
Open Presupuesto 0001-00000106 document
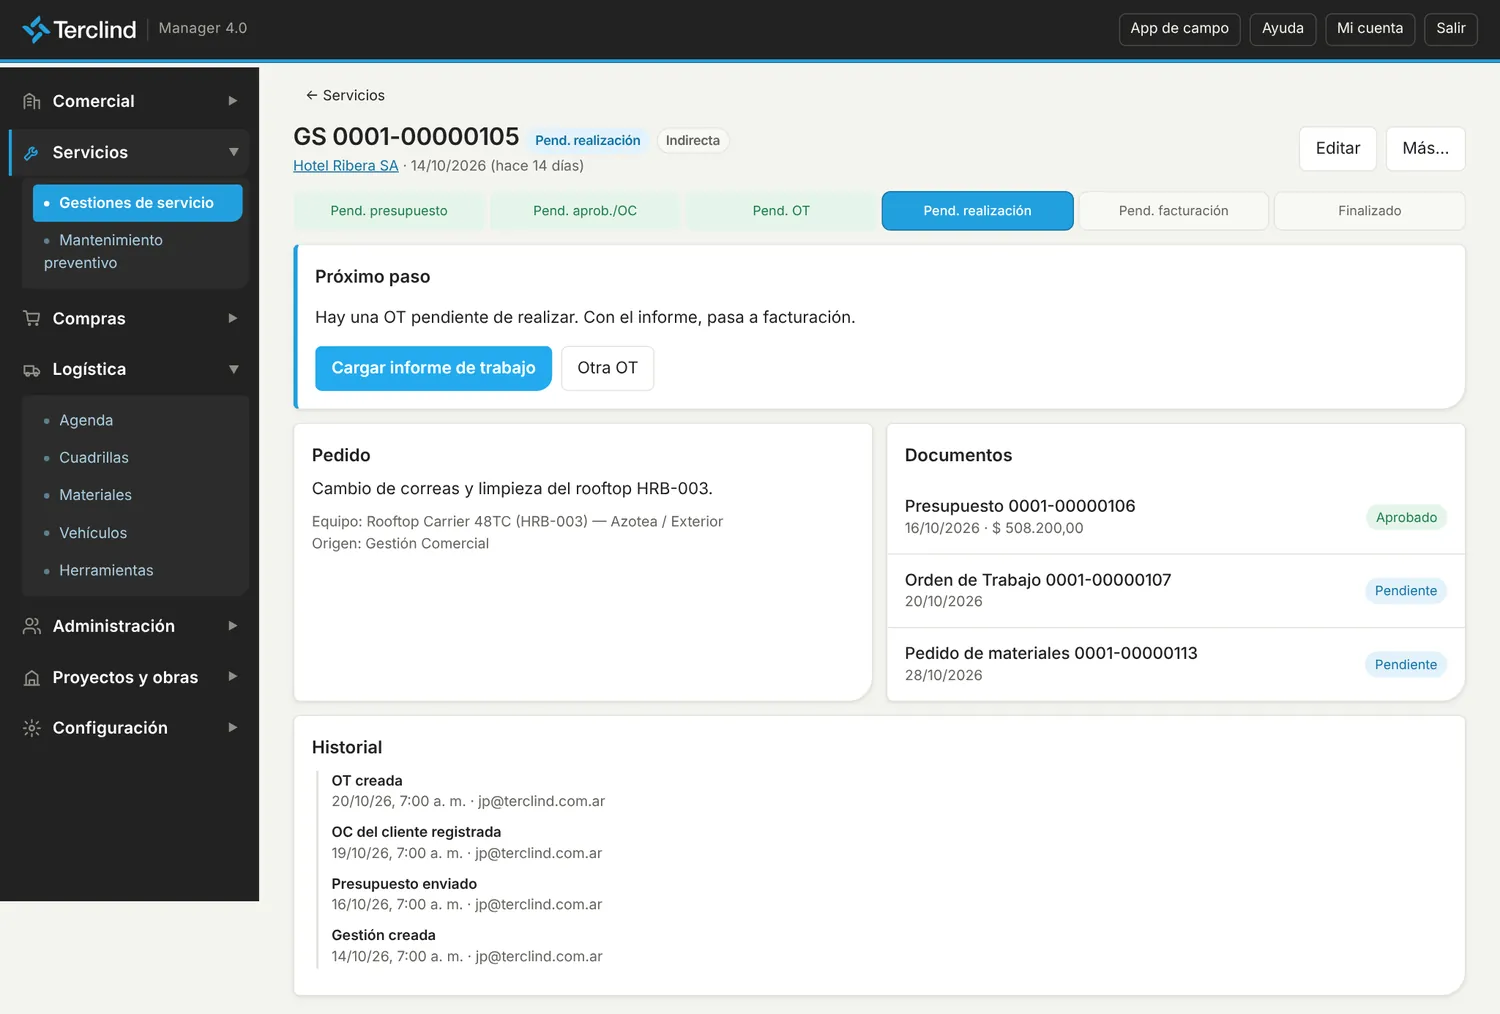click(x=1176, y=517)
